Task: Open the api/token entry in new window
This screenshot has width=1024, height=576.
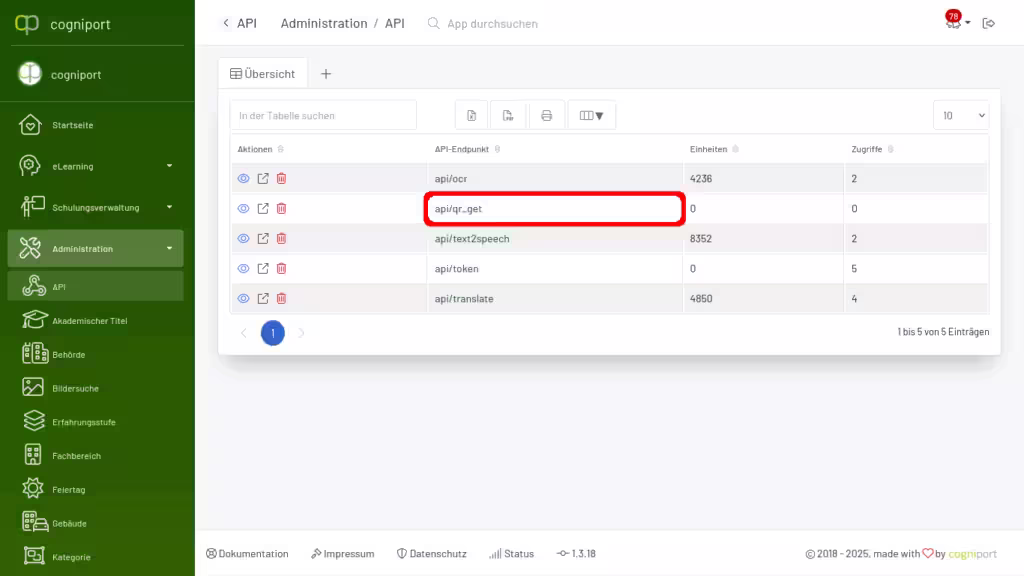Action: tap(263, 269)
